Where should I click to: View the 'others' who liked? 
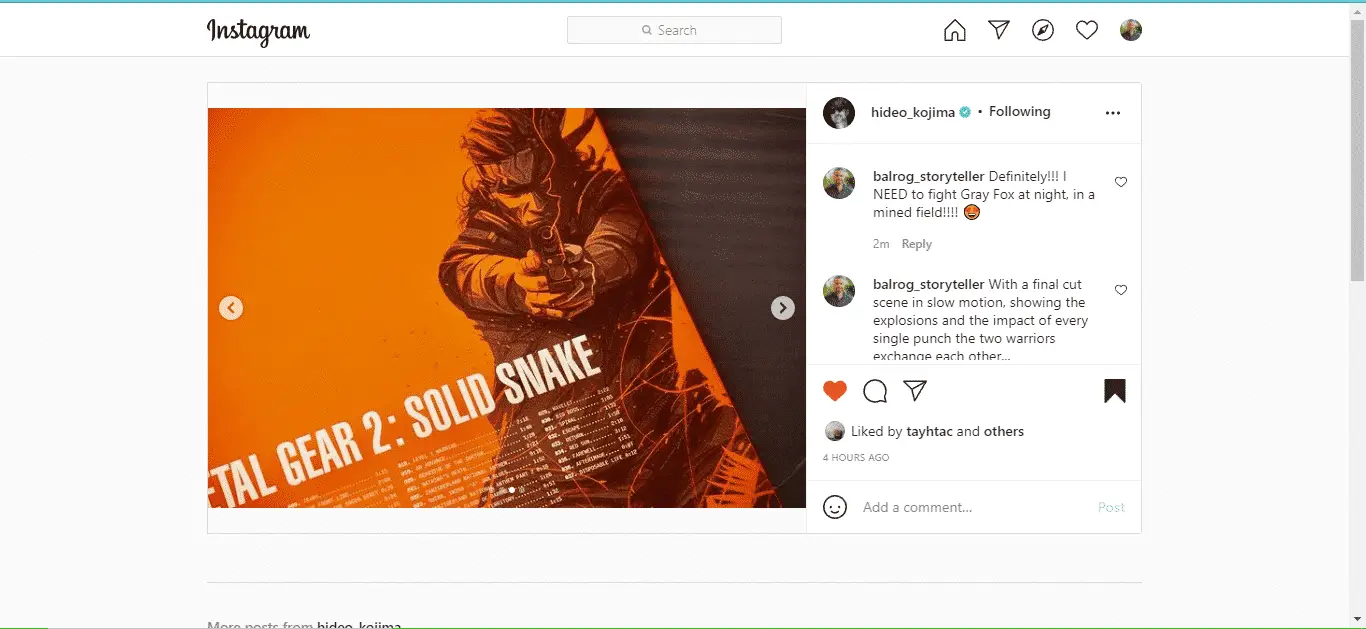click(1004, 432)
